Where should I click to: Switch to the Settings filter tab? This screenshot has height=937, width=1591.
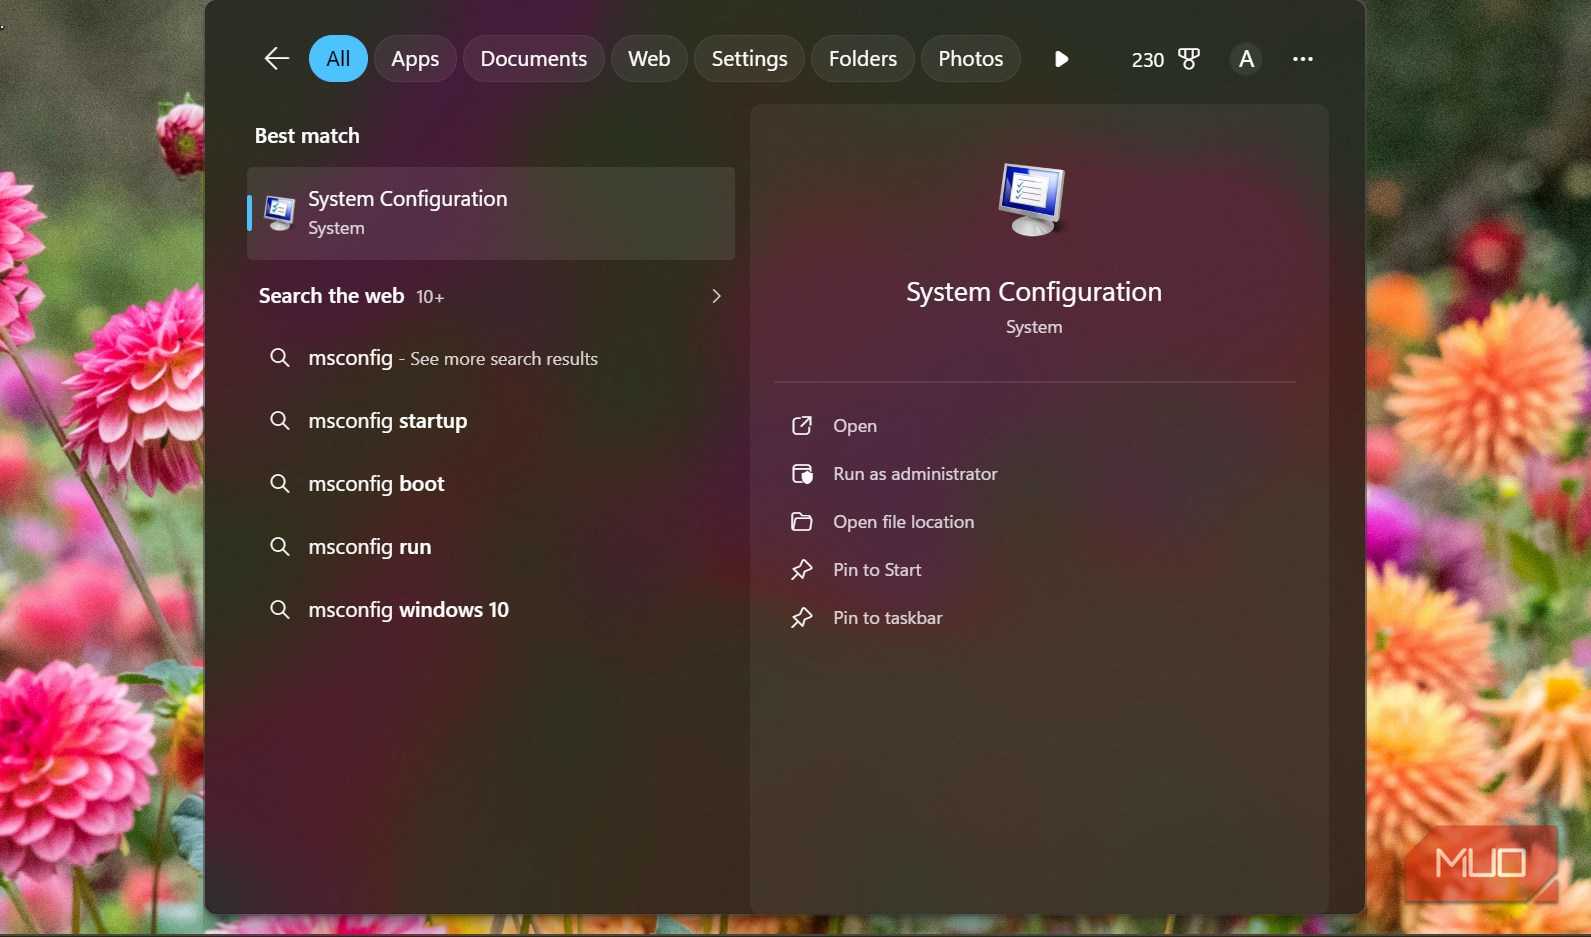749,59
